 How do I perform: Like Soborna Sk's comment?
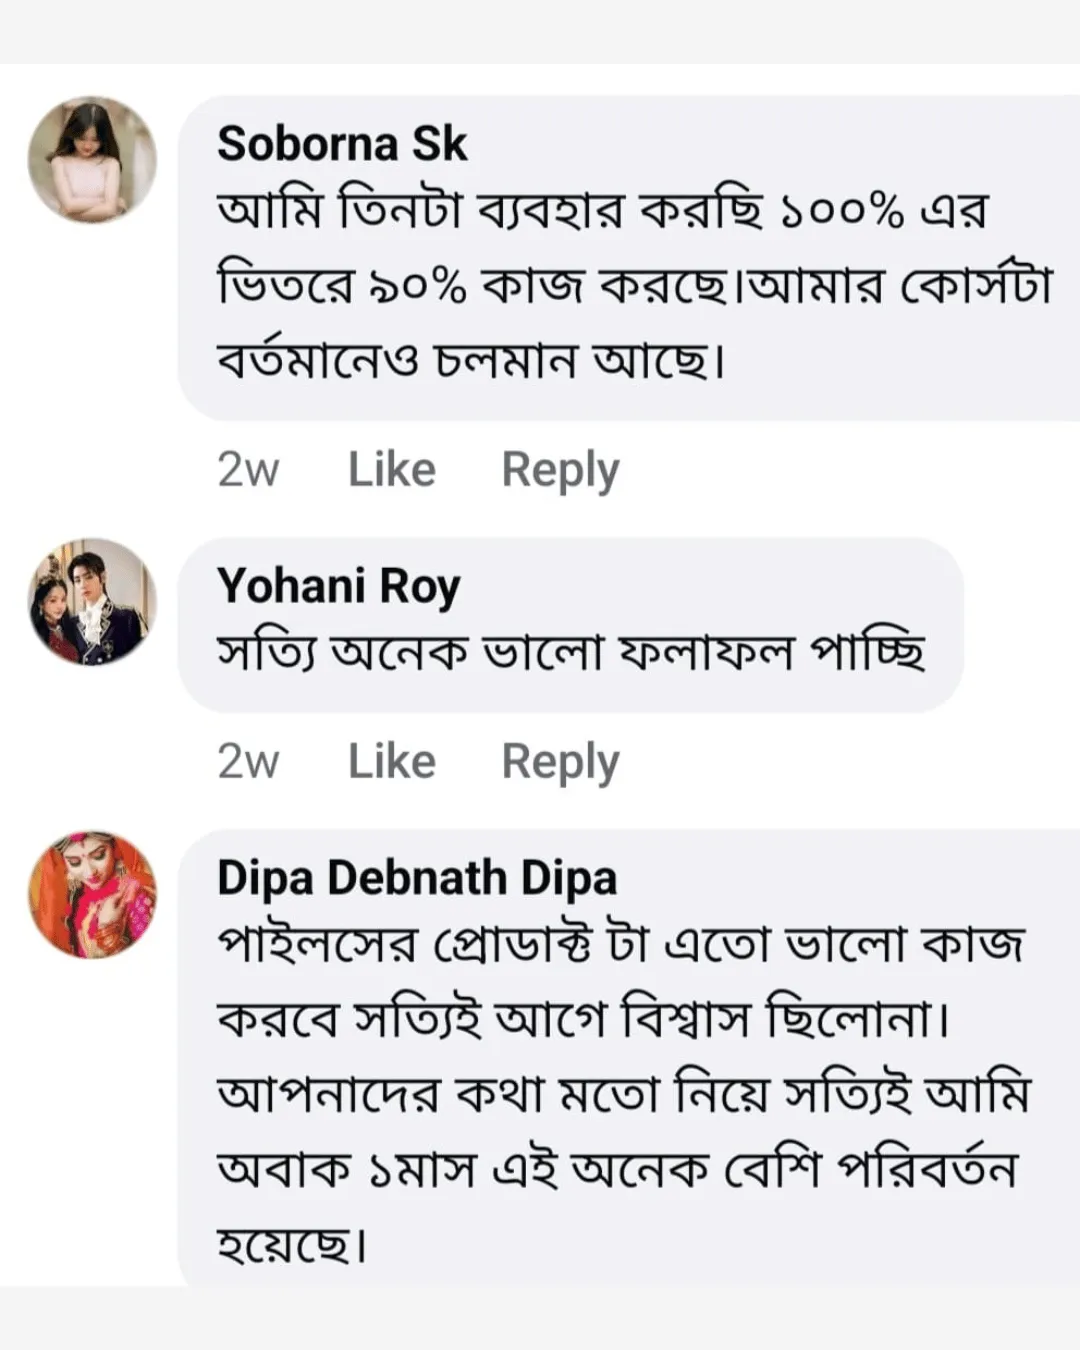pos(391,469)
